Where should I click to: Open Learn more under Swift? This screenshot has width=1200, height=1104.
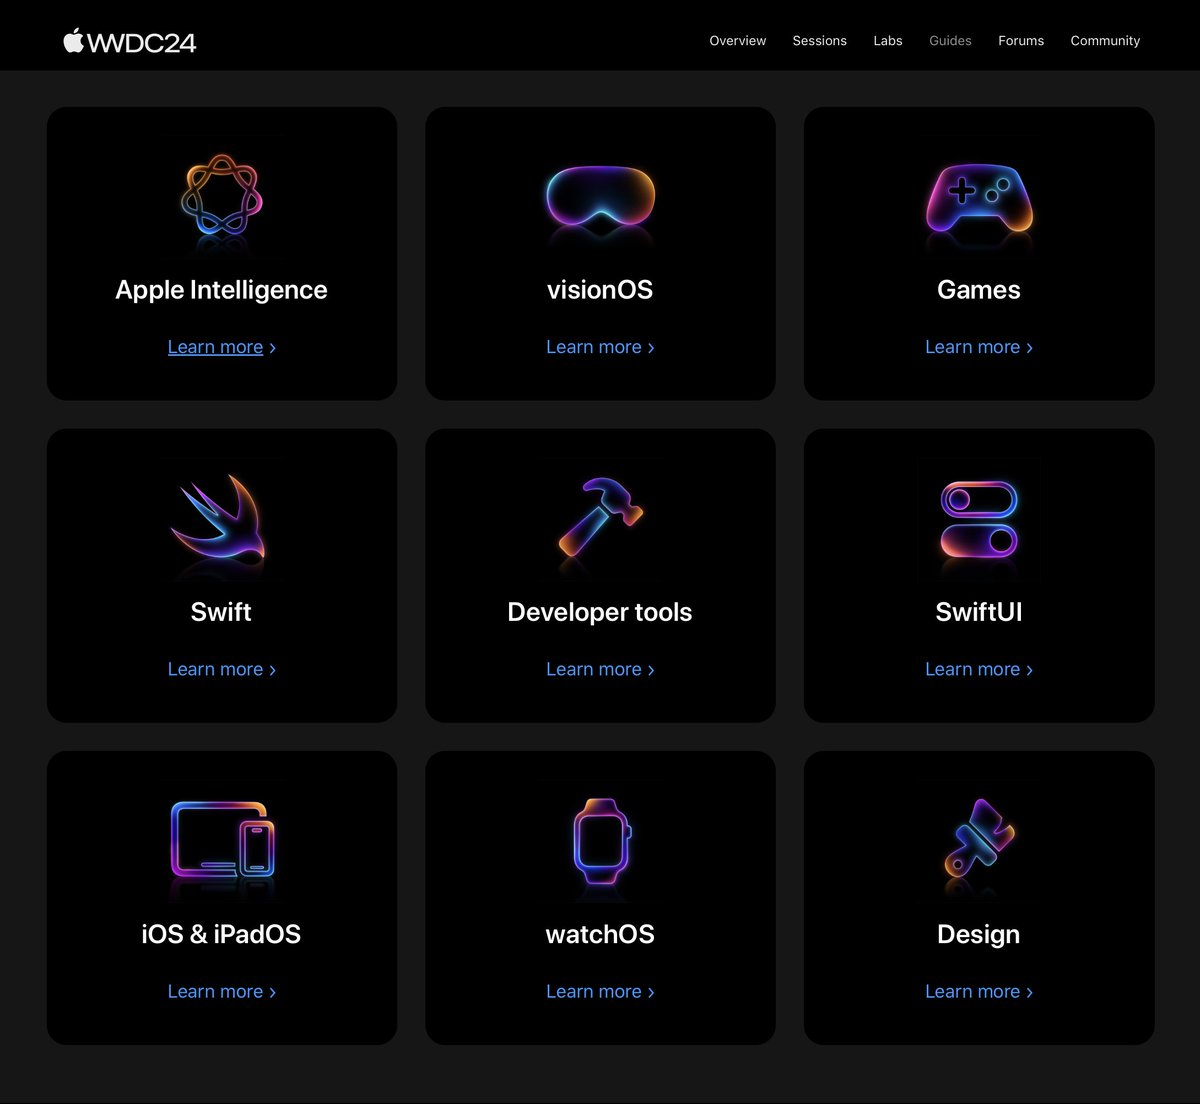[x=222, y=669]
